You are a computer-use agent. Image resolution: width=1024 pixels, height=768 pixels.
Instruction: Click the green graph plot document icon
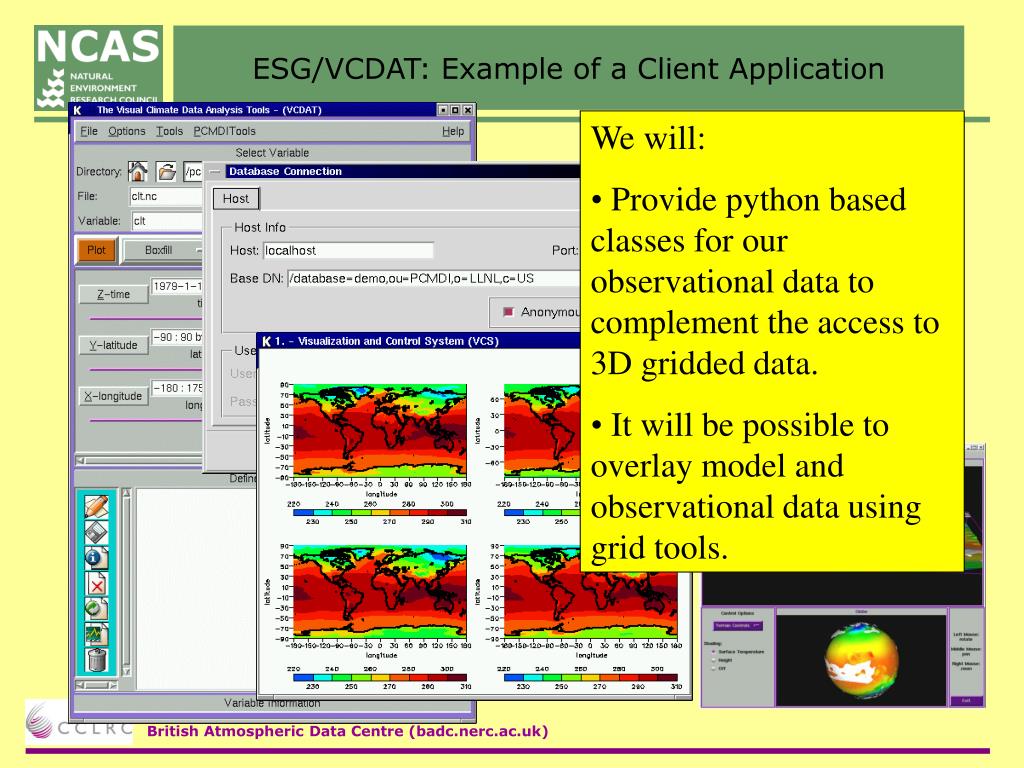(97, 634)
